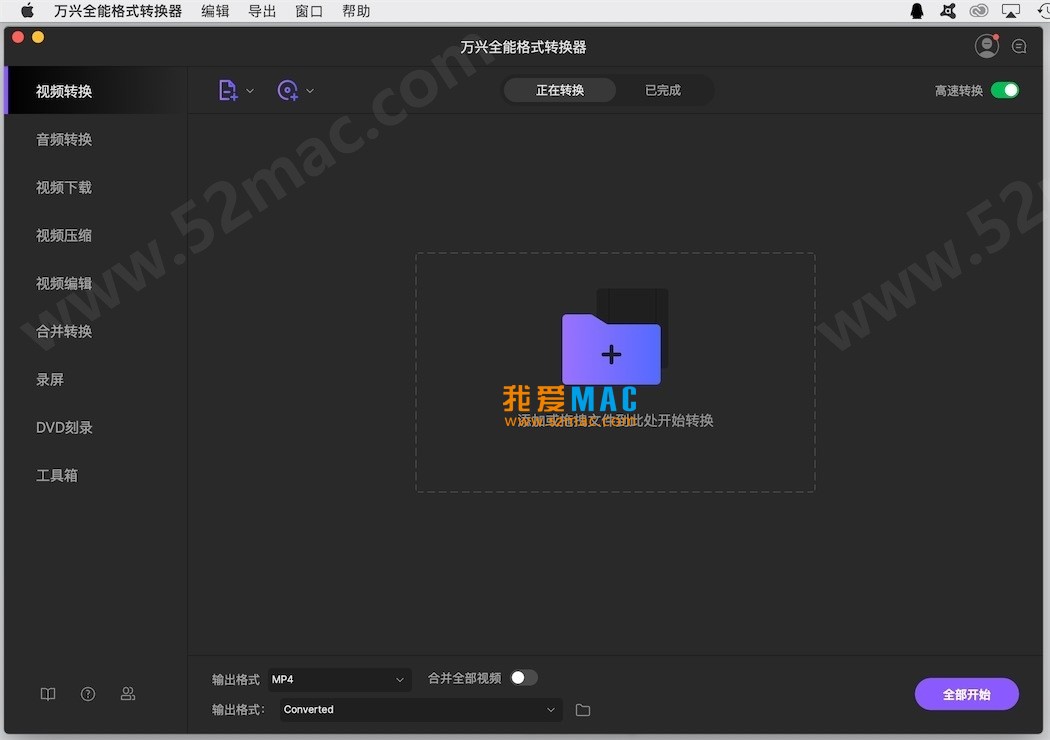1050x740 pixels.
Task: Click the help question mark icon
Action: click(x=88, y=694)
